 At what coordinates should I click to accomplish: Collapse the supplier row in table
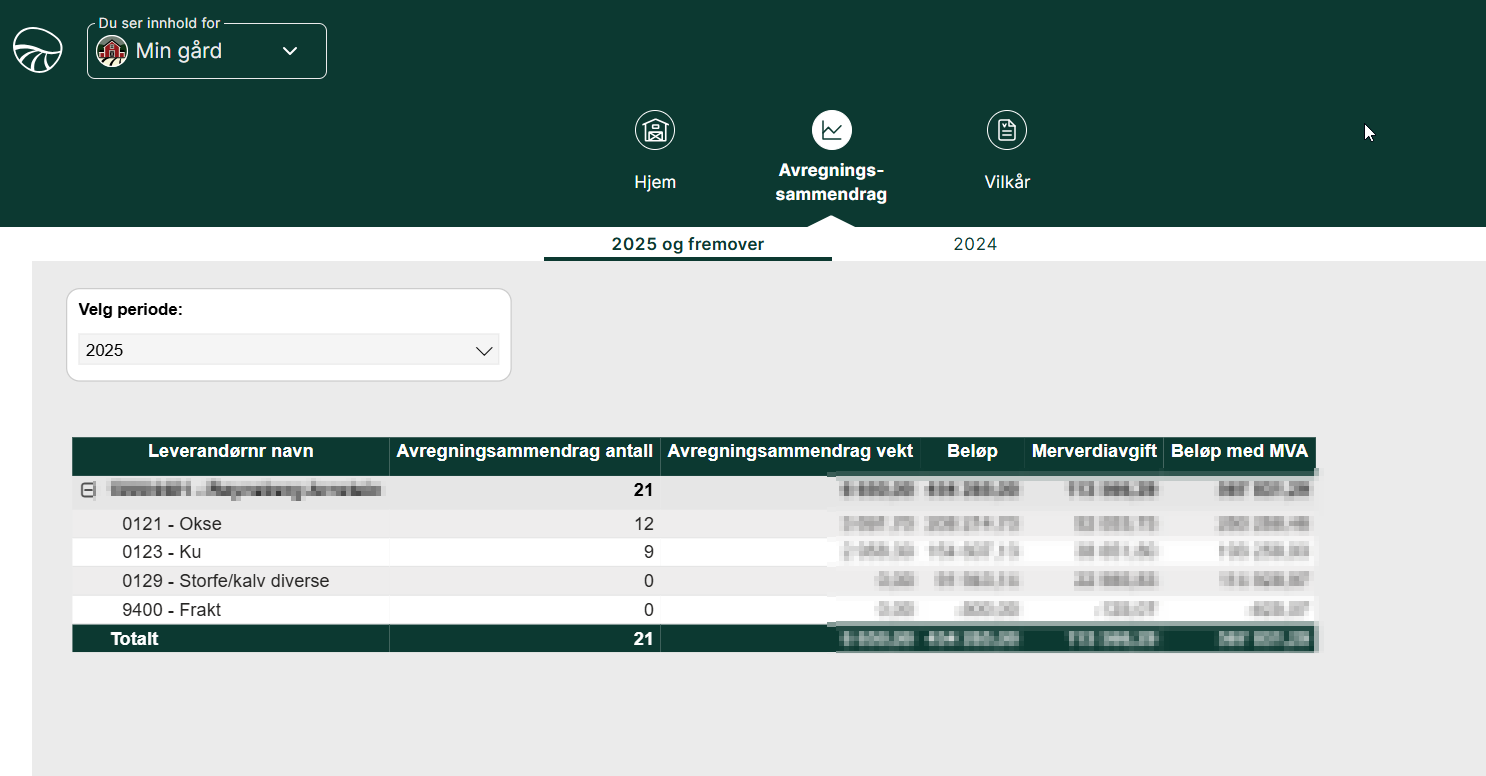pos(88,490)
